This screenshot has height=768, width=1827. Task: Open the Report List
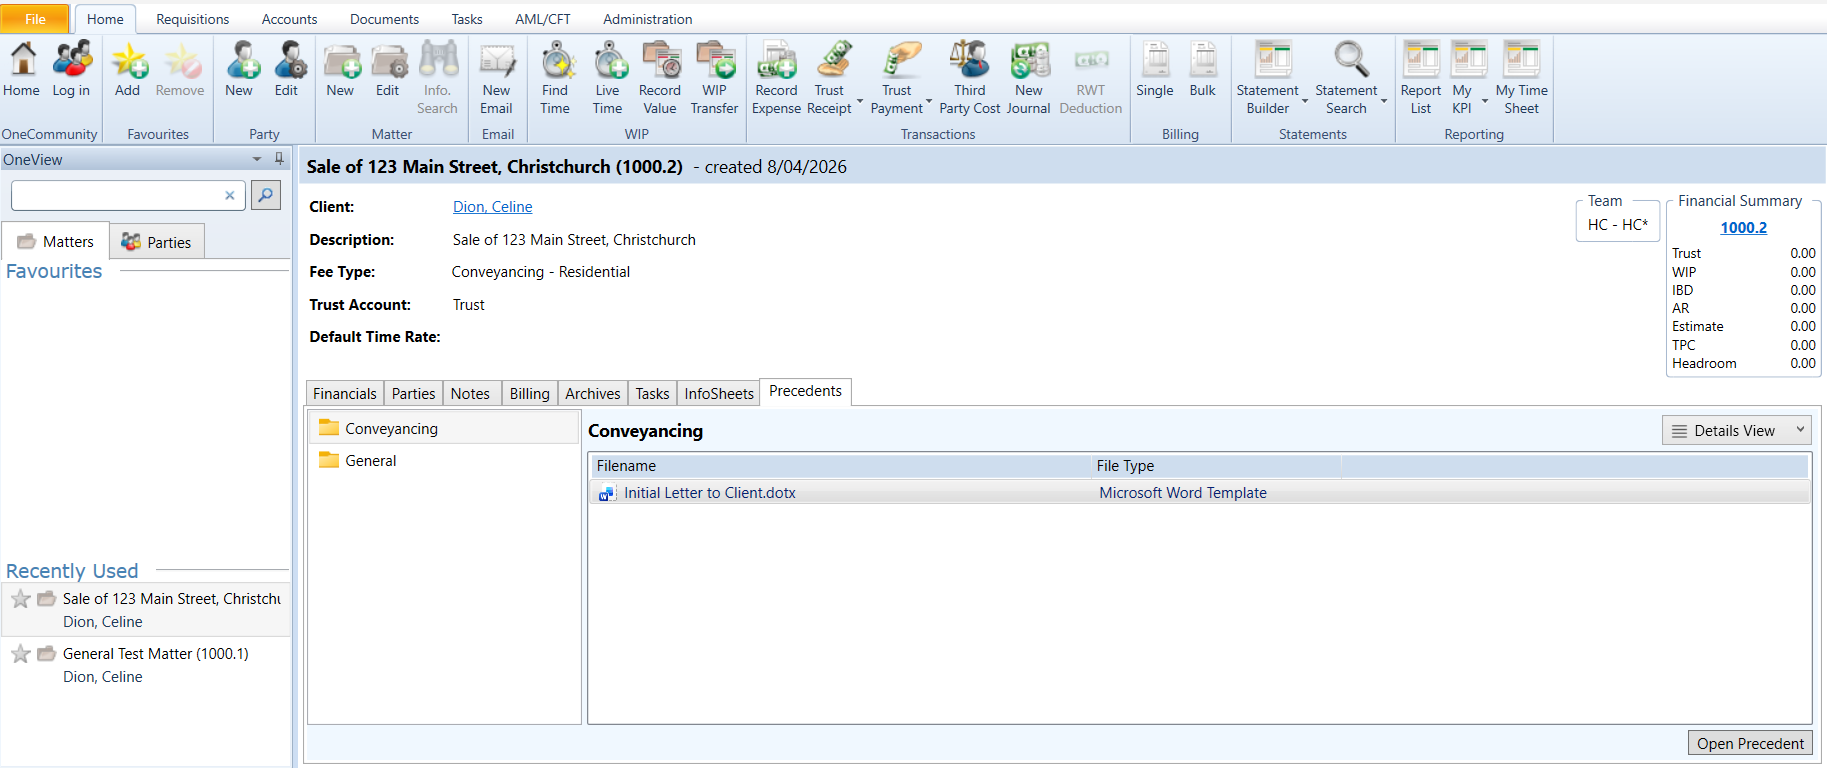1421,78
